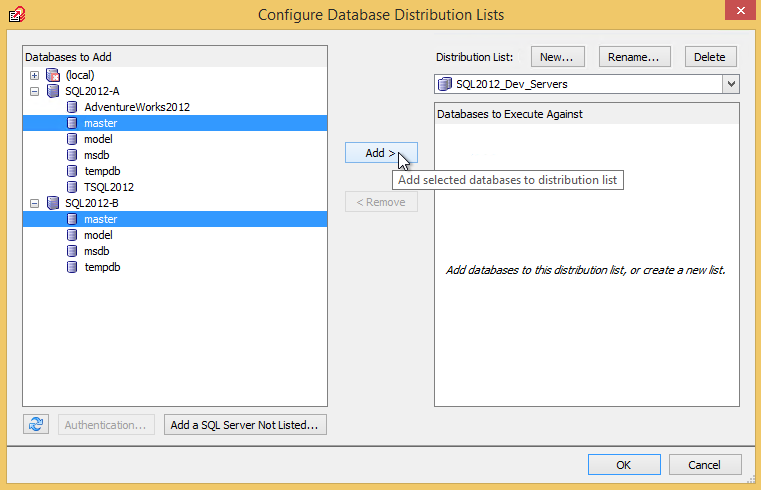761x490 pixels.
Task: Click Add a SQL Server Not Listed...
Action: point(245,425)
